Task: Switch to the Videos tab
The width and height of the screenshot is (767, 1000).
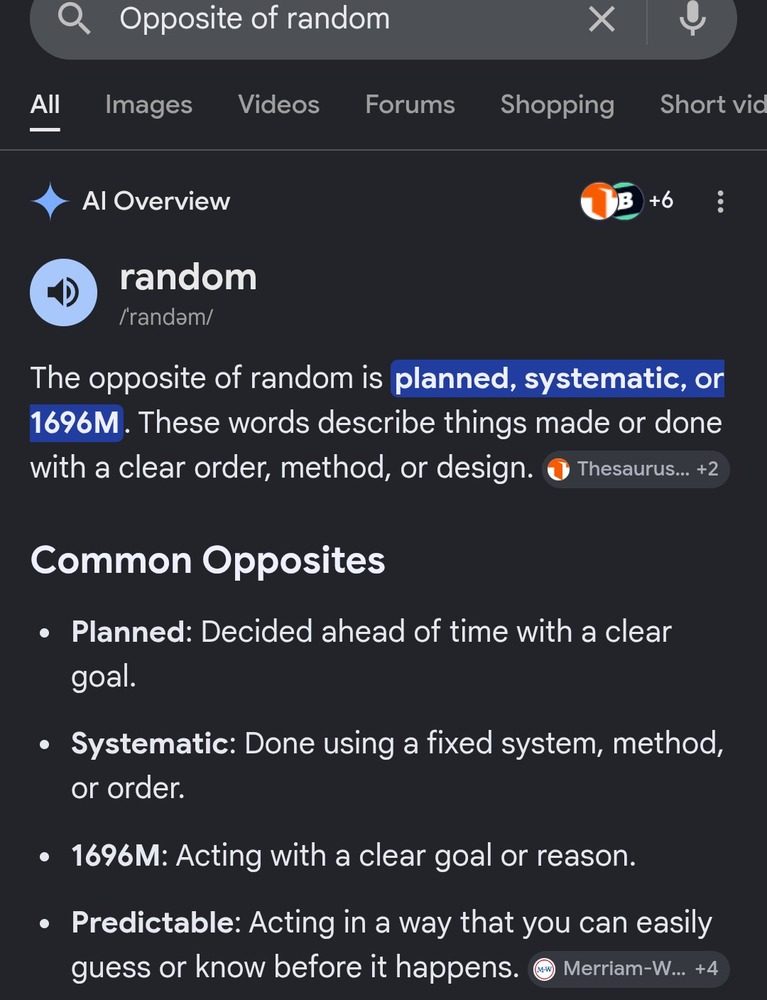Action: click(x=279, y=105)
